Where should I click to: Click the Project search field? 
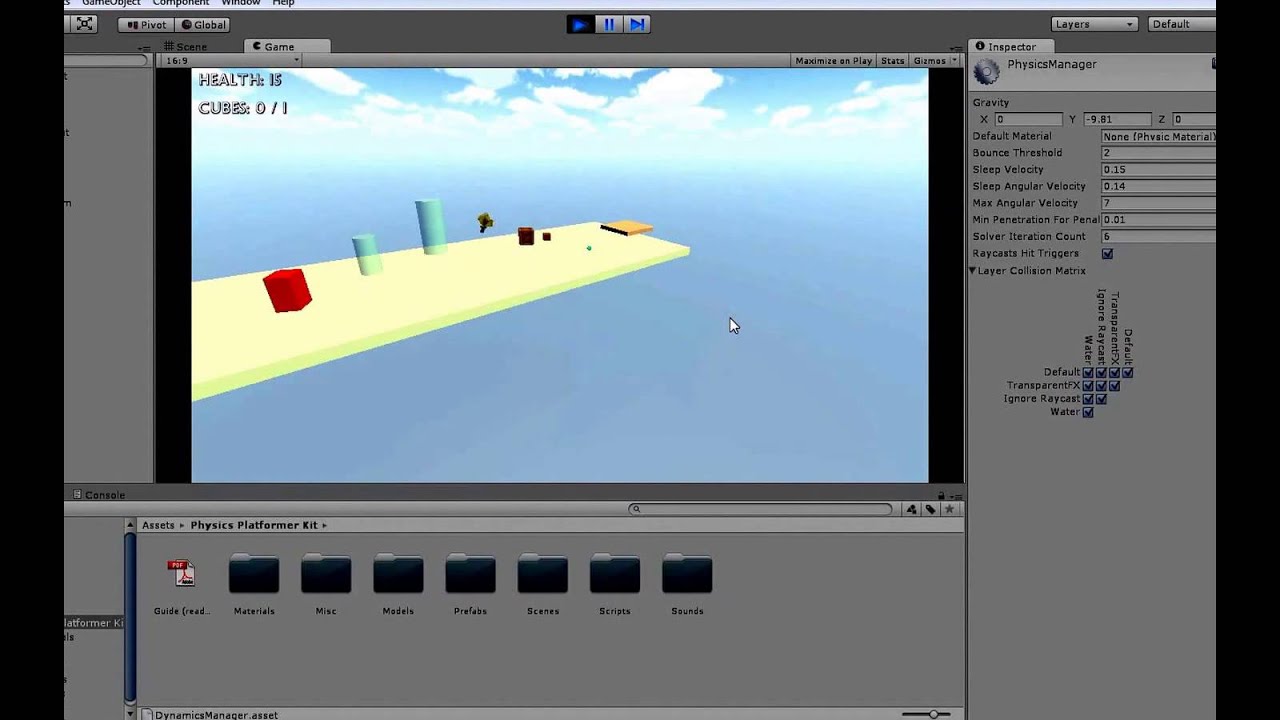click(x=760, y=509)
